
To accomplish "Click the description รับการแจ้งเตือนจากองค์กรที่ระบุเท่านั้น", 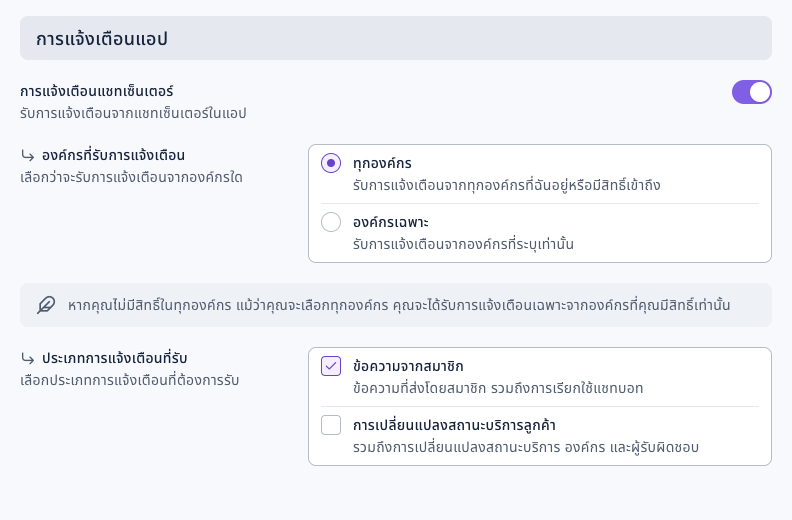I will coord(463,244).
